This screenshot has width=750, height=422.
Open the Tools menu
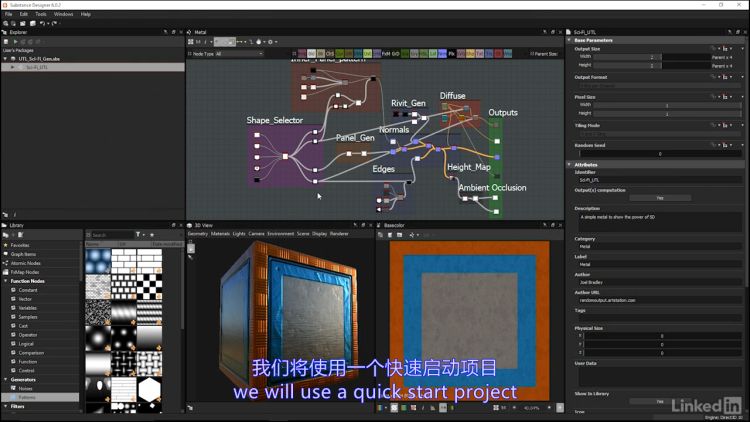pyautogui.click(x=41, y=14)
